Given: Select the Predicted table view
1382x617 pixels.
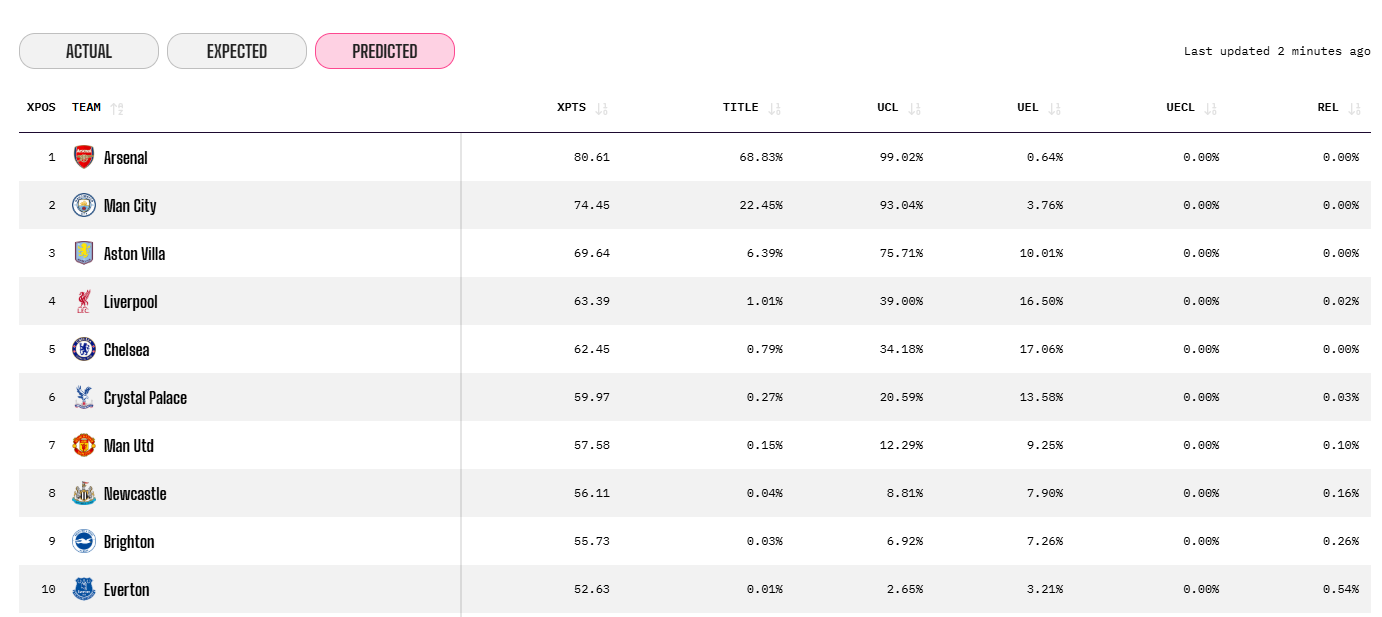Looking at the screenshot, I should click(x=385, y=51).
